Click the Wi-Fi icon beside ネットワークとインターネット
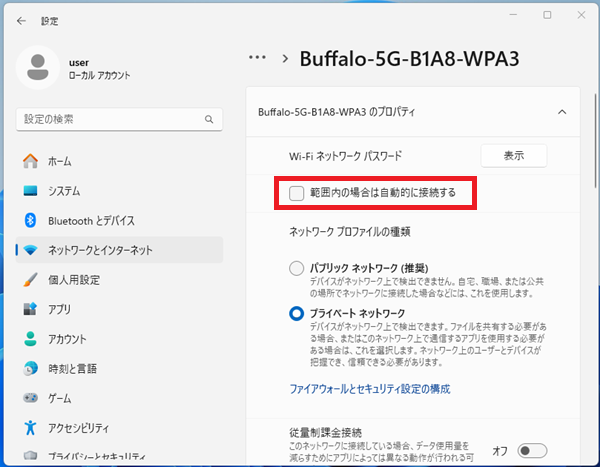The height and width of the screenshot is (467, 600). 30,250
